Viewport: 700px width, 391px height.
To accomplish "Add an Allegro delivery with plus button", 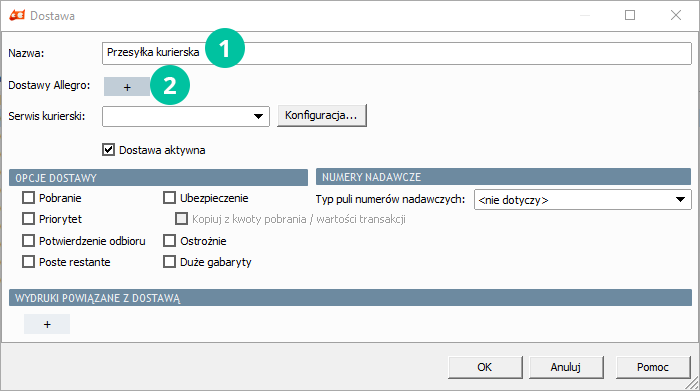I will click(x=127, y=87).
